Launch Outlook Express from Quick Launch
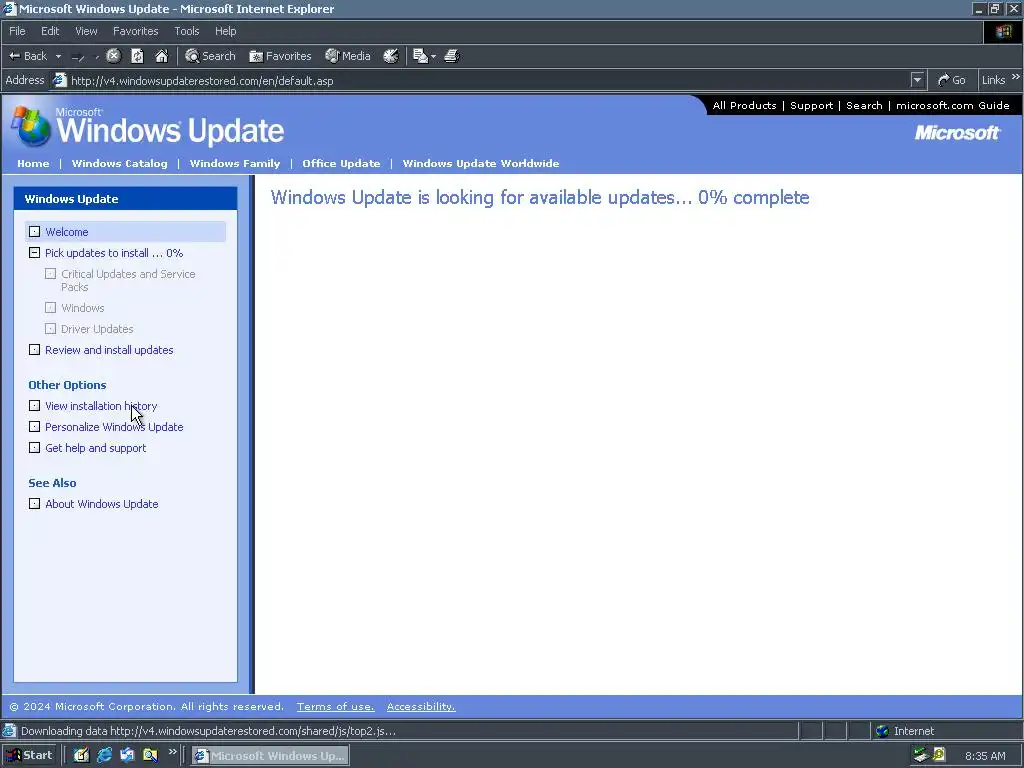Image resolution: width=1024 pixels, height=768 pixels. pyautogui.click(x=127, y=756)
